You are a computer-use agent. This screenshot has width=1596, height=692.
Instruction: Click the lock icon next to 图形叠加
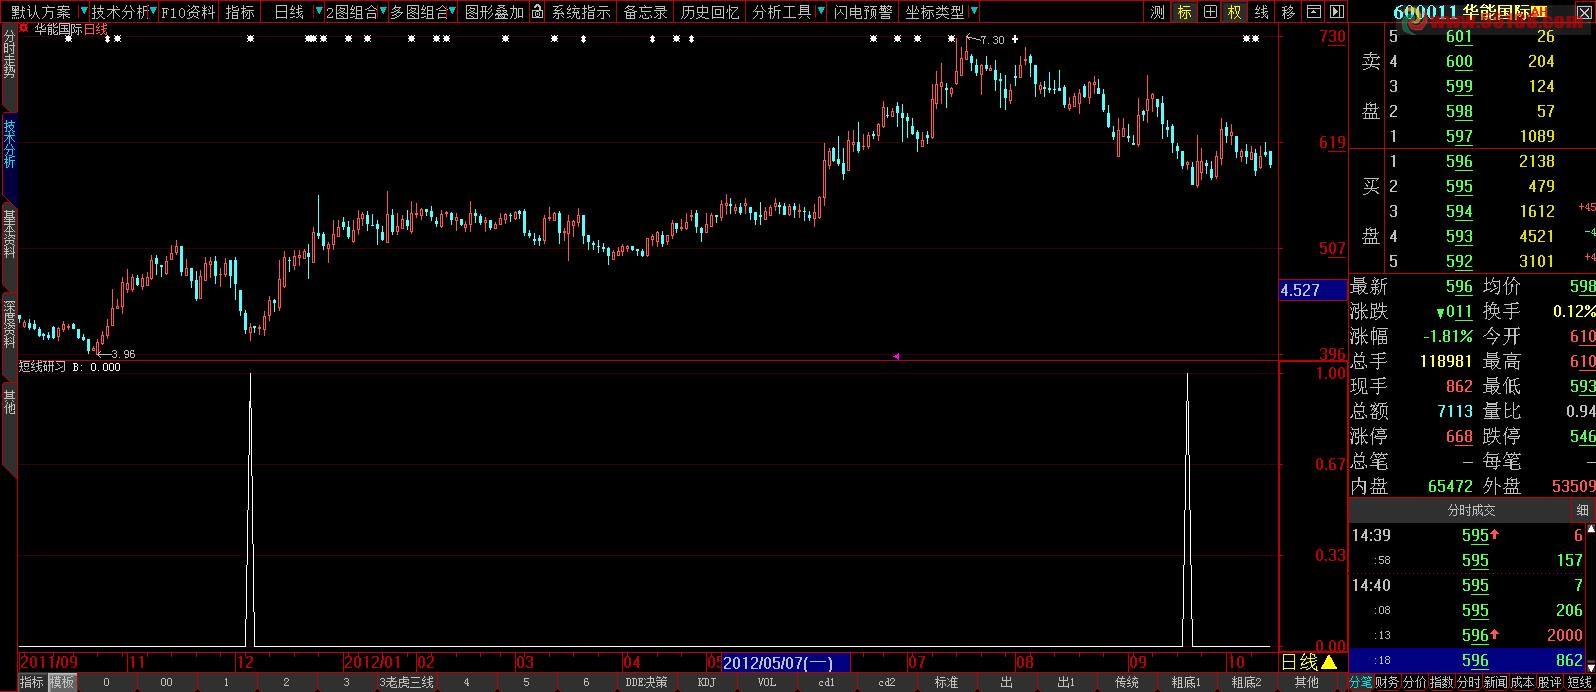[537, 12]
